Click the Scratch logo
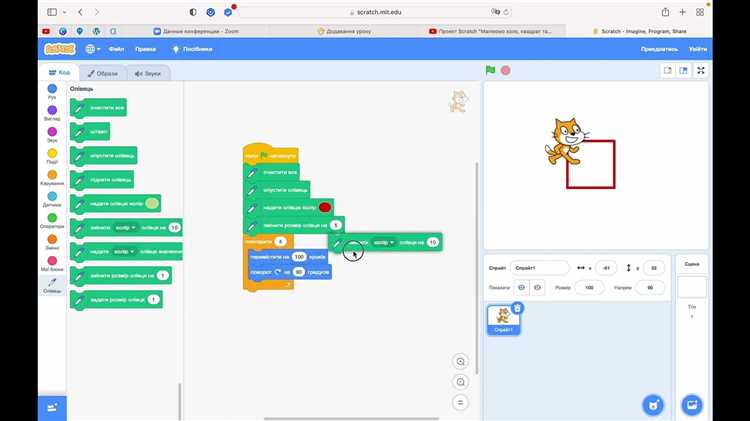Viewport: 750px width, 421px height. click(60, 49)
